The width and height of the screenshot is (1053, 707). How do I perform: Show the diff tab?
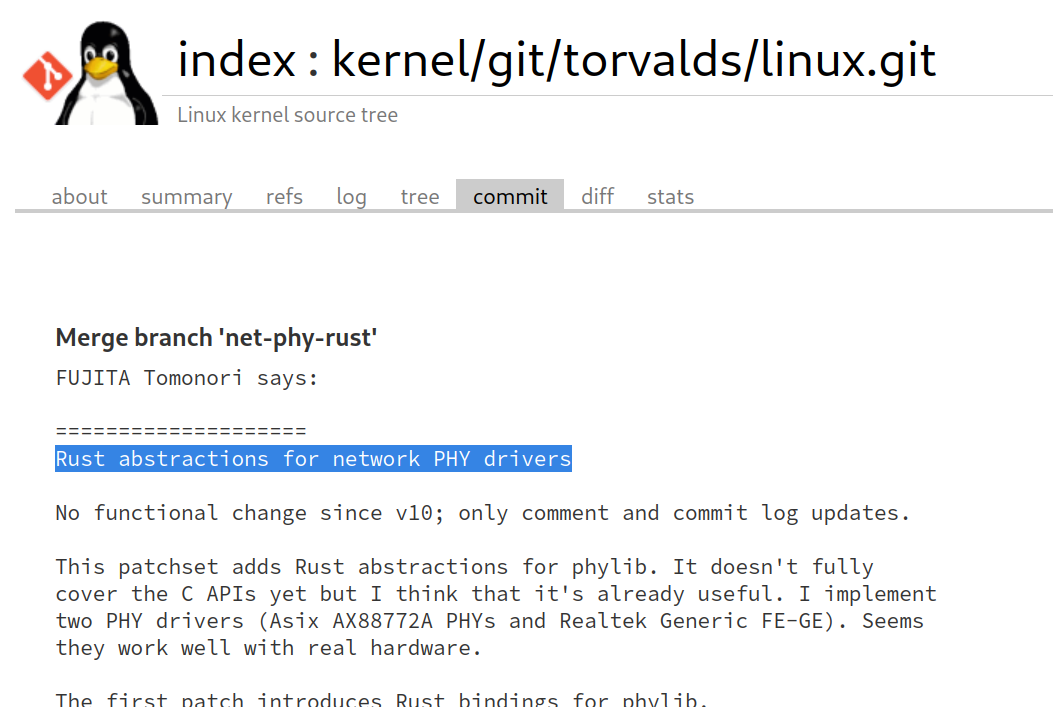597,197
